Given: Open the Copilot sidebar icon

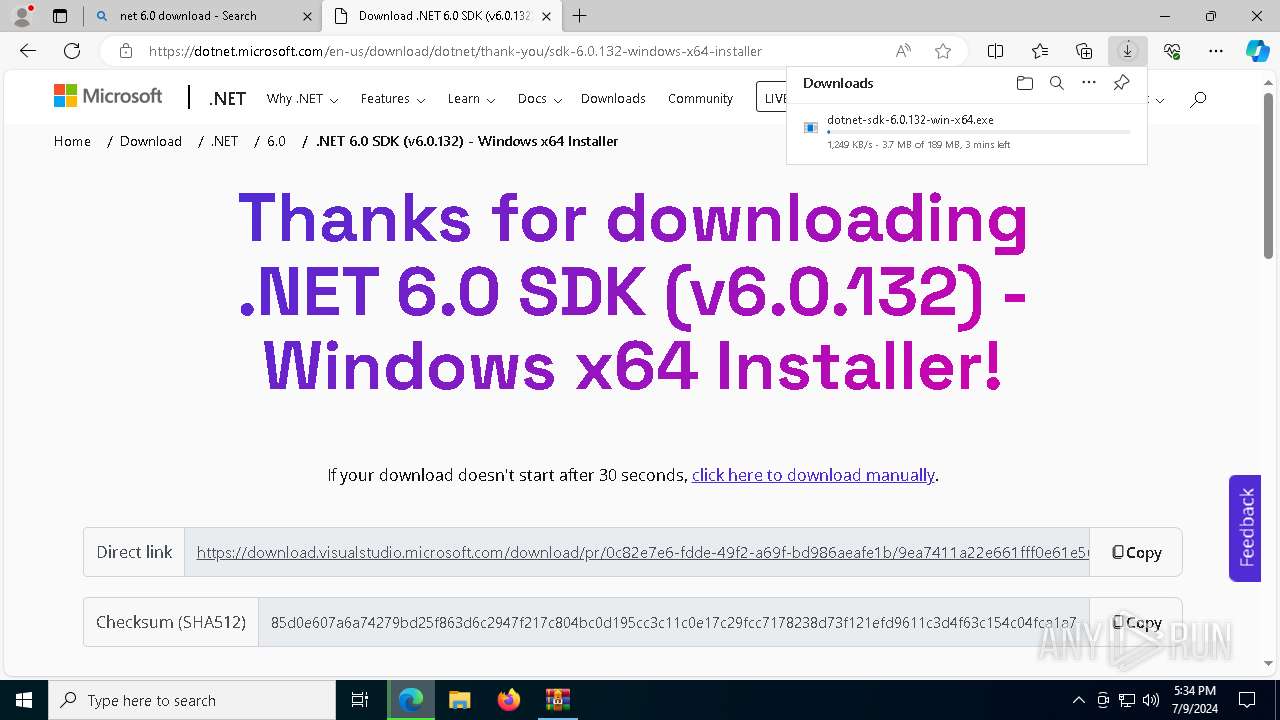Looking at the screenshot, I should [x=1257, y=51].
